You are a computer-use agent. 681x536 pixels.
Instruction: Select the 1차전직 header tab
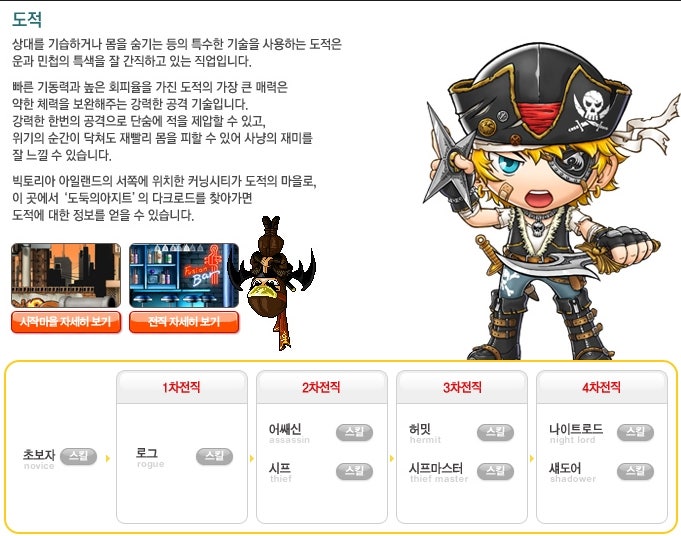coord(182,387)
